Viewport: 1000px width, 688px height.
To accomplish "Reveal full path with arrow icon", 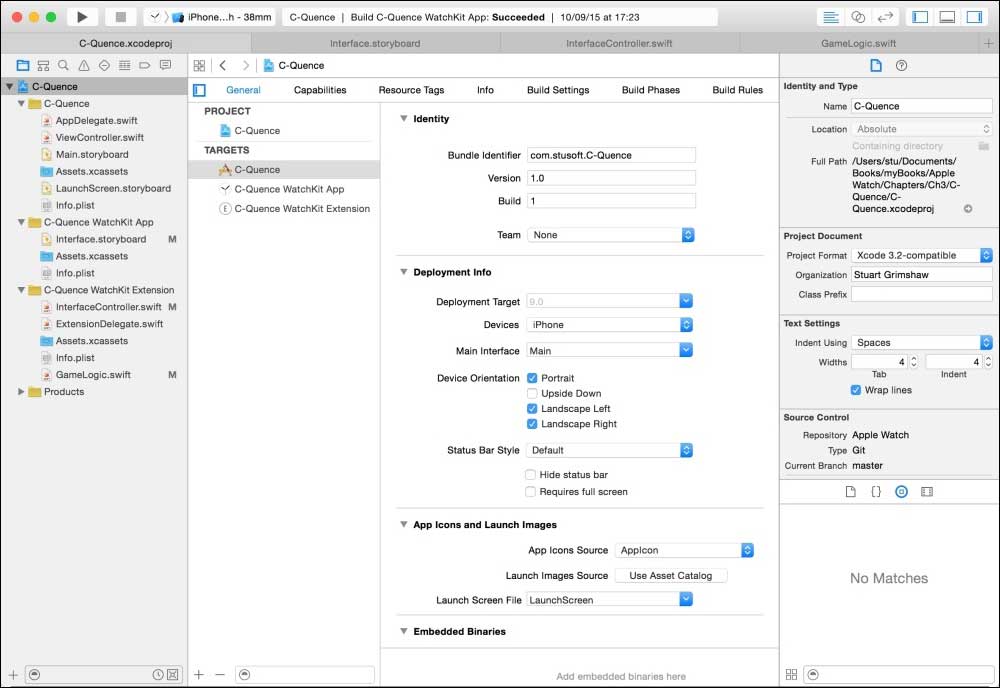I will [x=968, y=209].
